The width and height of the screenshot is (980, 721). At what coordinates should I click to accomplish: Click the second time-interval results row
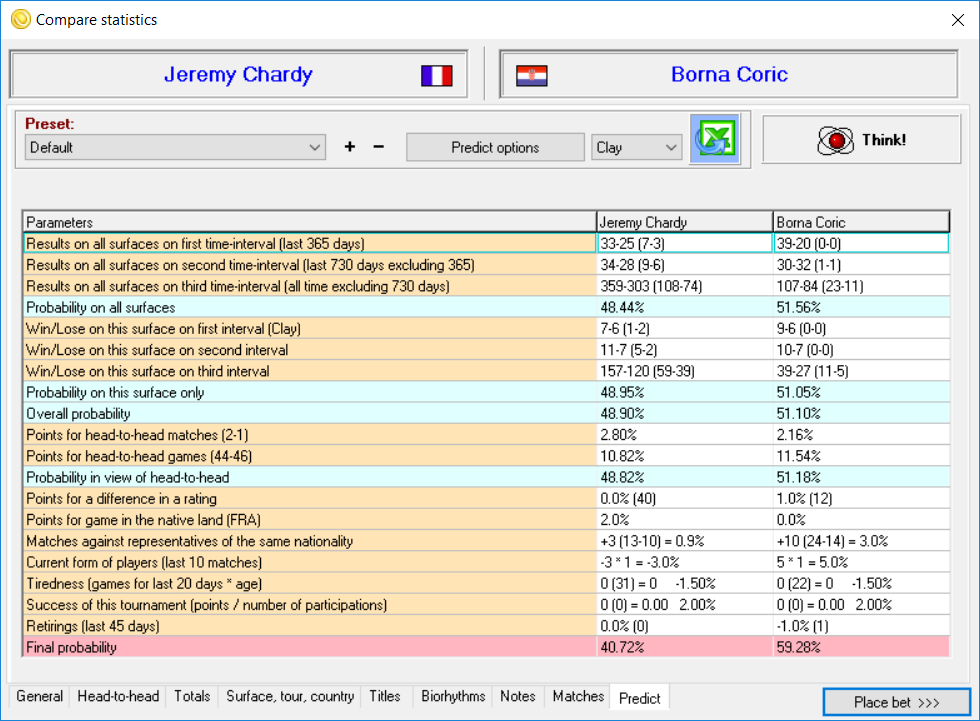tap(486, 265)
